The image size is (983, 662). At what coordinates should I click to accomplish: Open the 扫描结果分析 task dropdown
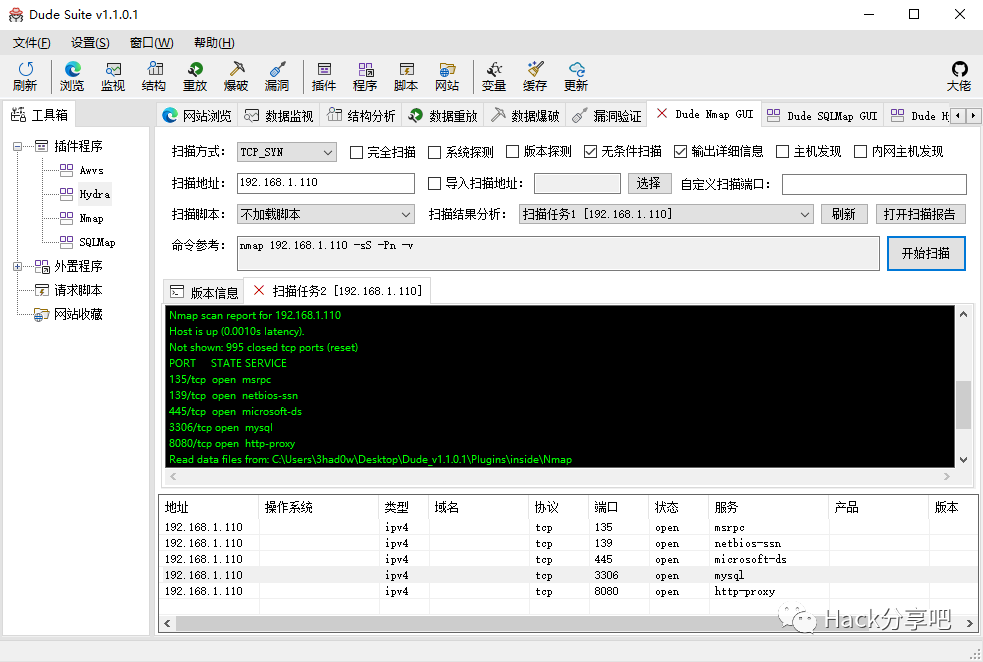[x=666, y=214]
